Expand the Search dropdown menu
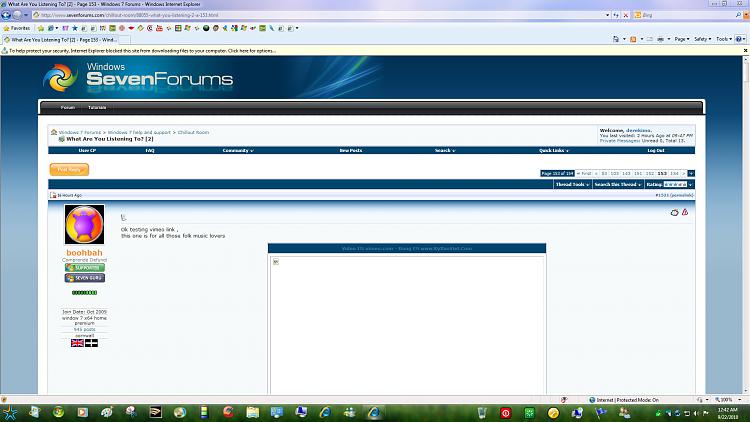750x422 pixels. [x=445, y=151]
